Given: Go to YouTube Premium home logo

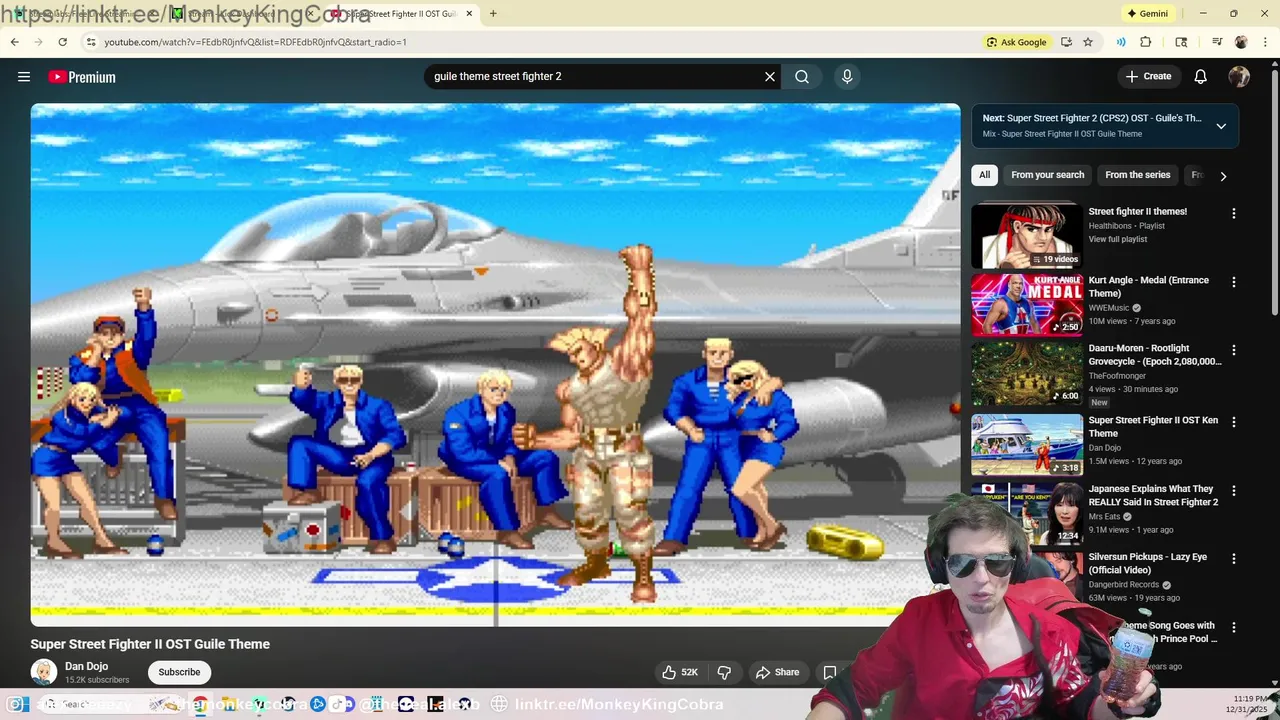Looking at the screenshot, I should click(82, 77).
